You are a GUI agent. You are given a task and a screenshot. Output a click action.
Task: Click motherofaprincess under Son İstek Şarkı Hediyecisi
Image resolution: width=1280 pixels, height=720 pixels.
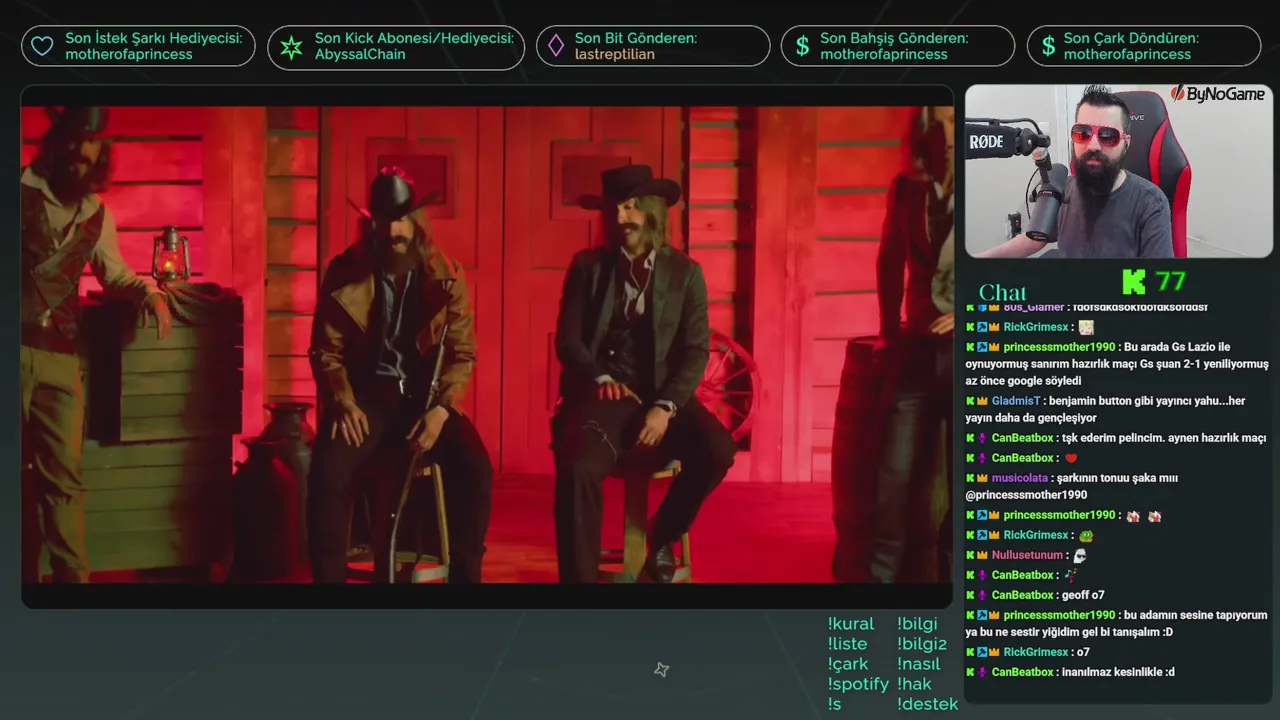129,54
